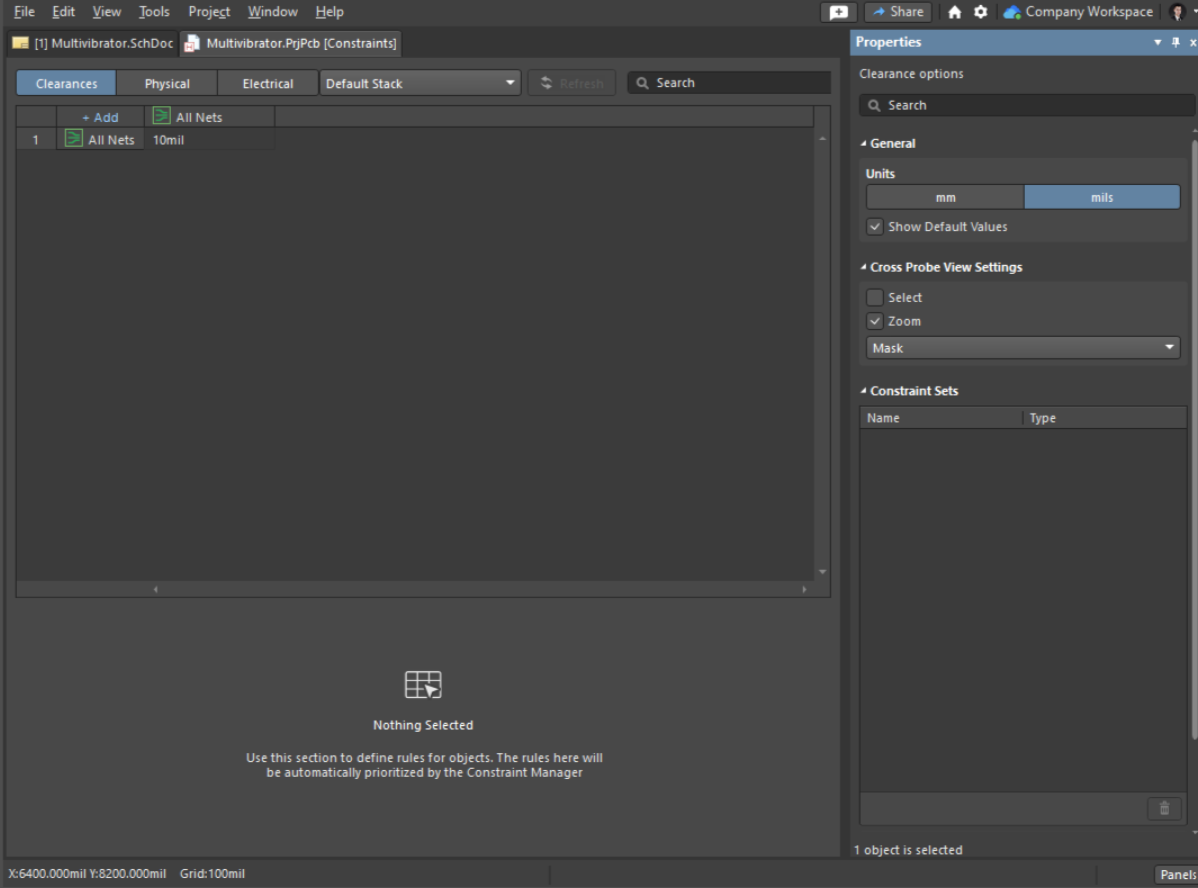Image resolution: width=1198 pixels, height=888 pixels.
Task: Collapse the Constraint Sets section
Action: pos(864,391)
